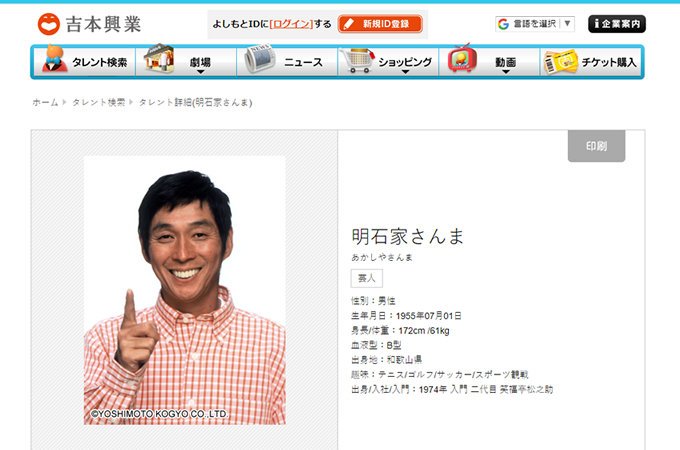Click the Google G language icon
The height and width of the screenshot is (450, 680).
click(503, 24)
